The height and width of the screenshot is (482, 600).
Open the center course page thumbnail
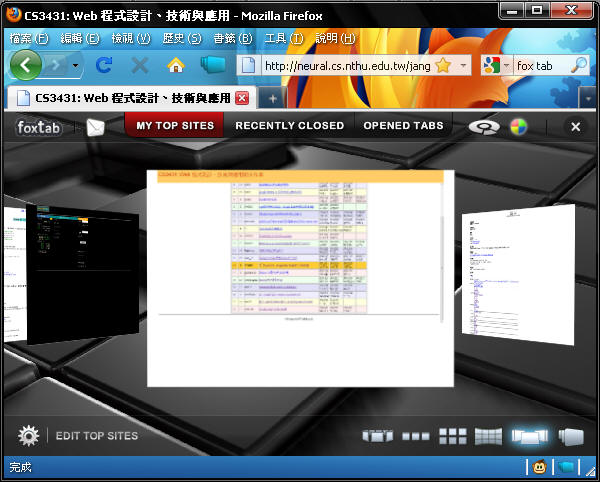click(300, 277)
